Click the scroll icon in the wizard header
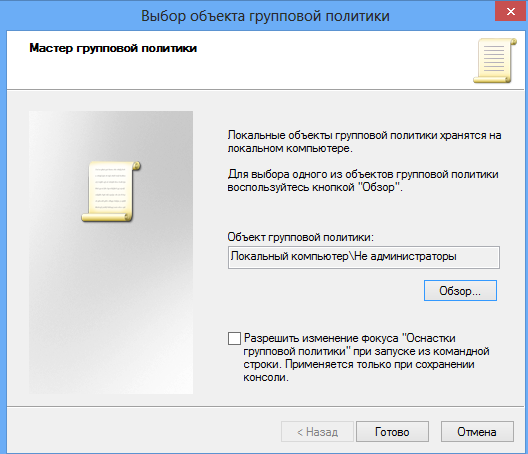Viewport: 528px width, 454px height. (495, 61)
